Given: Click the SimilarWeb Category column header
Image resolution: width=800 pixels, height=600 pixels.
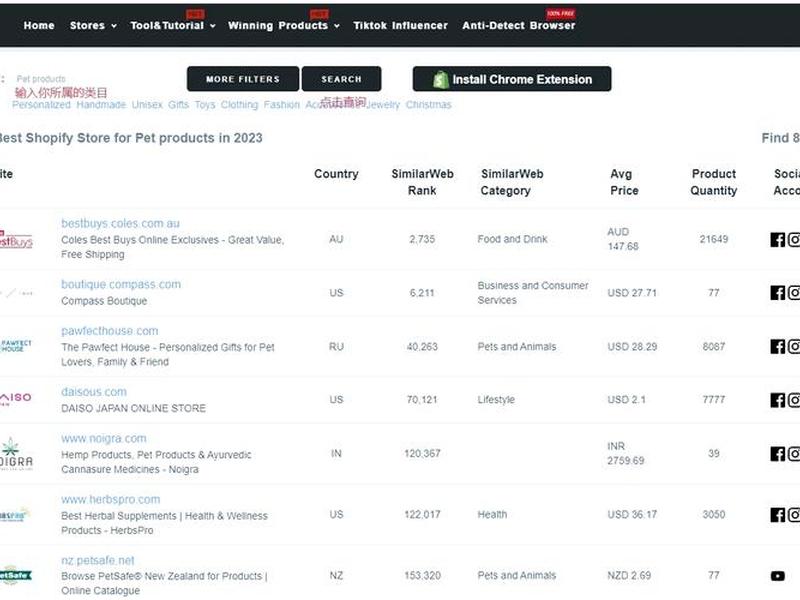Looking at the screenshot, I should coord(512,182).
